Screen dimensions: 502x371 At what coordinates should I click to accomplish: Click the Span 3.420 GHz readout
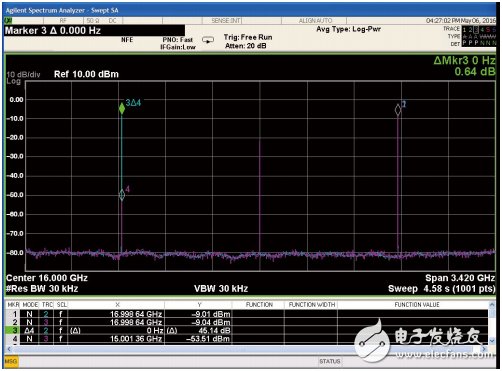[x=460, y=278]
